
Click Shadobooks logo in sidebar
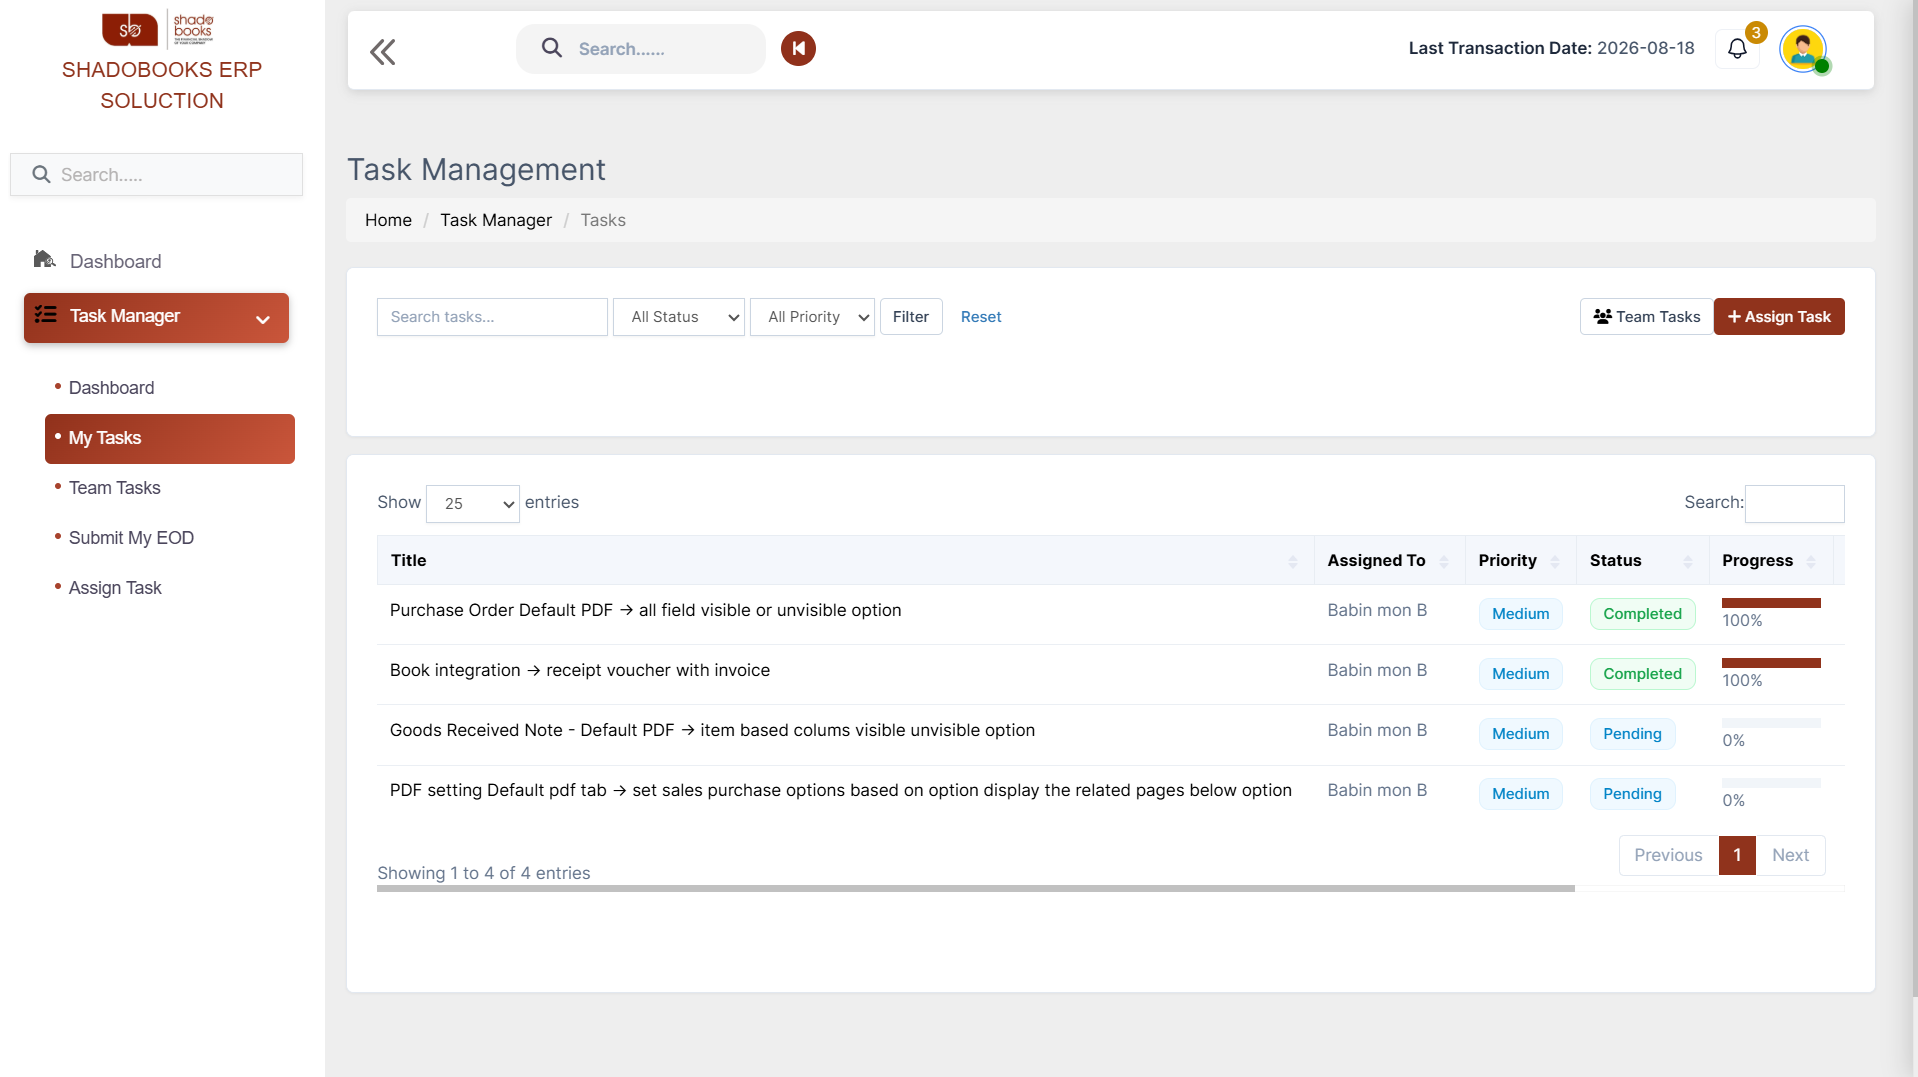click(x=158, y=28)
